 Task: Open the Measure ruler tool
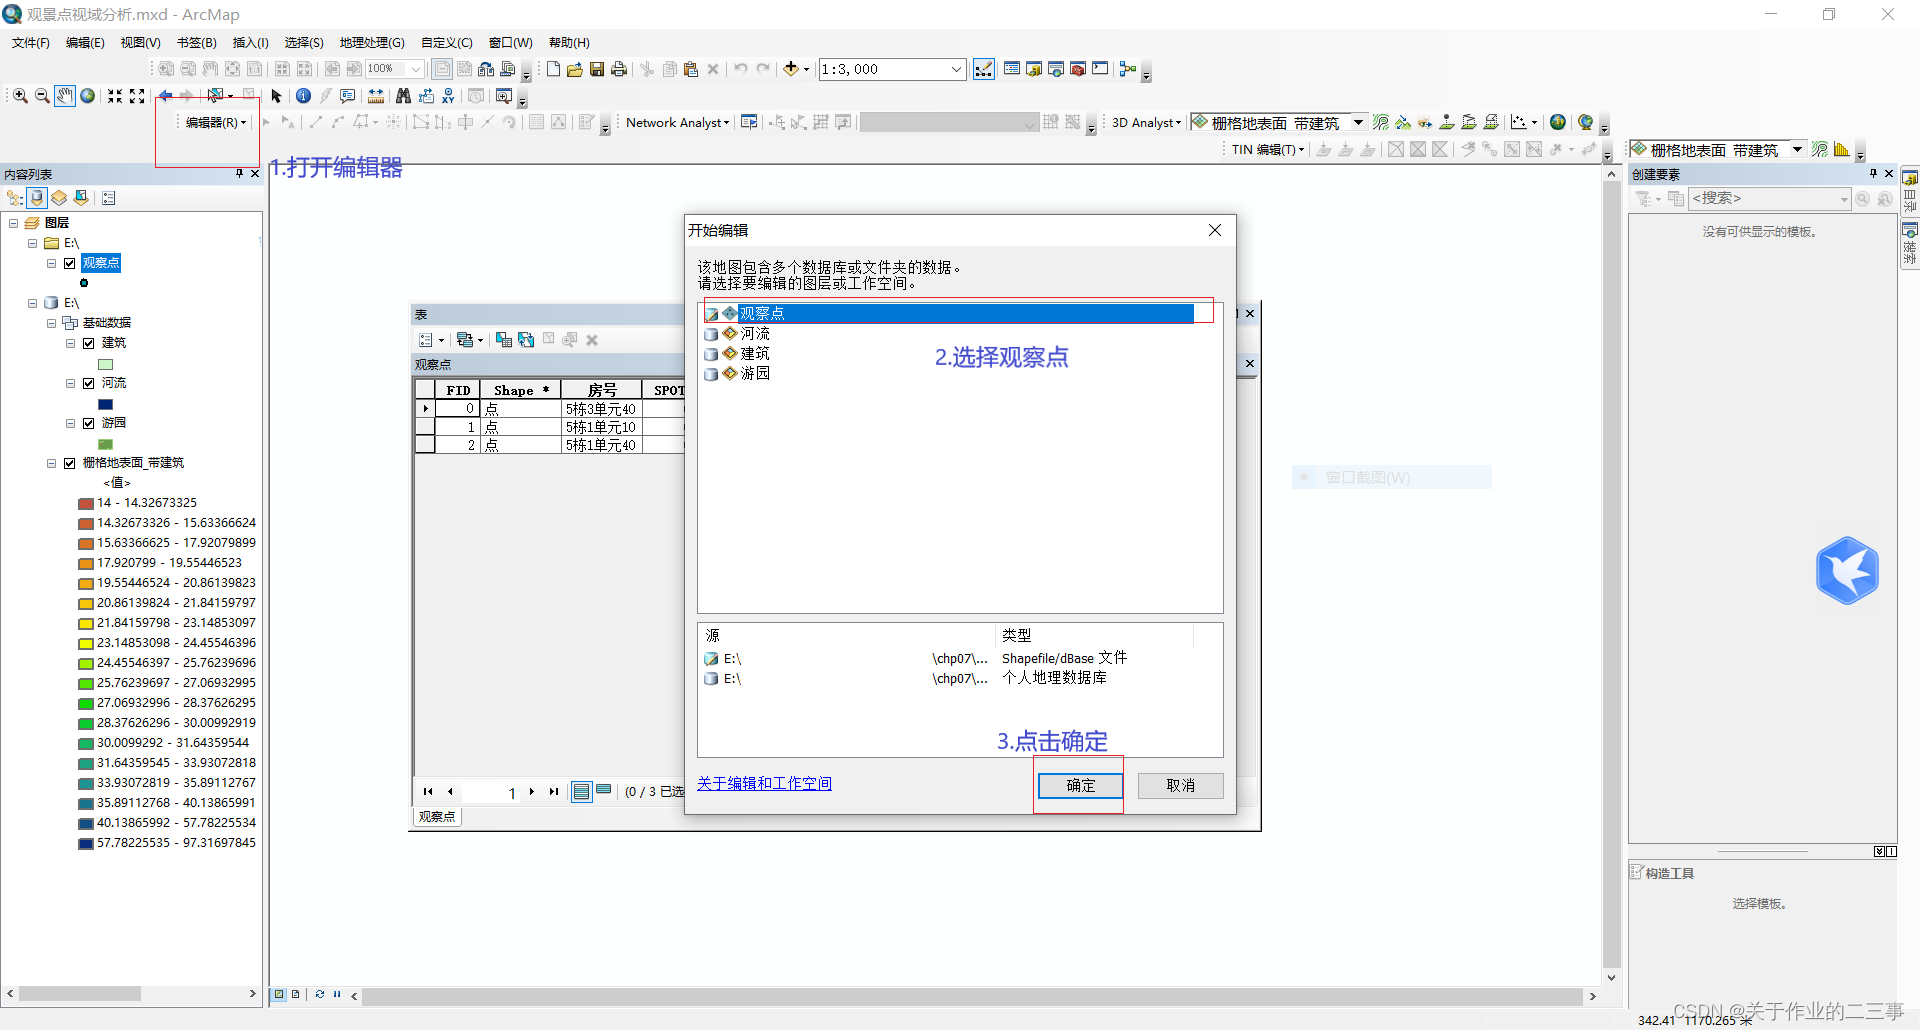click(x=376, y=96)
